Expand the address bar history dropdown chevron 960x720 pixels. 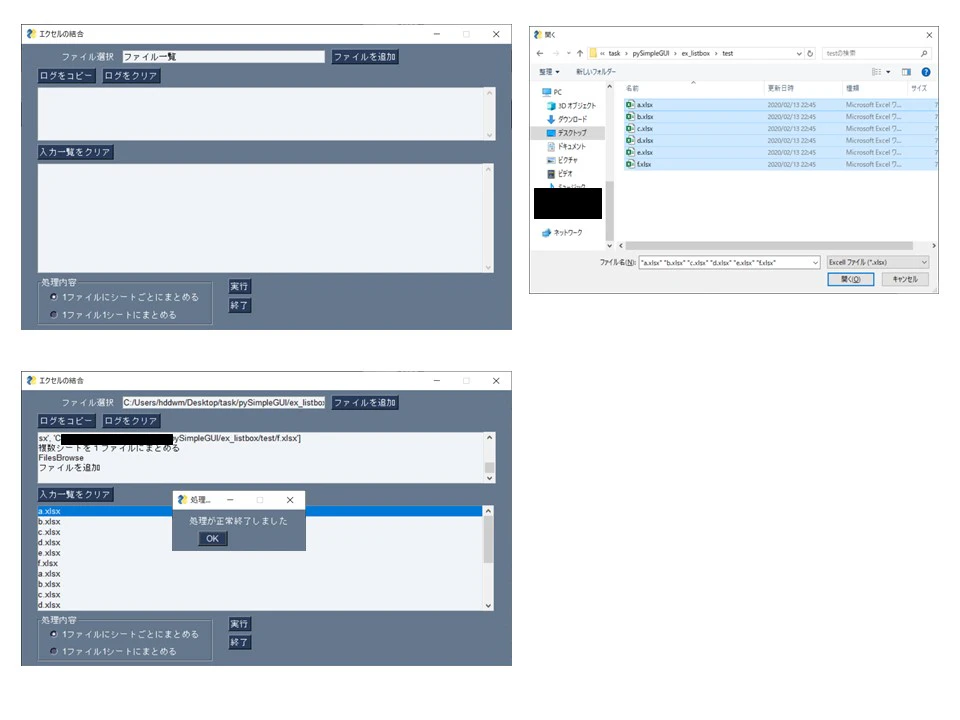[x=799, y=53]
